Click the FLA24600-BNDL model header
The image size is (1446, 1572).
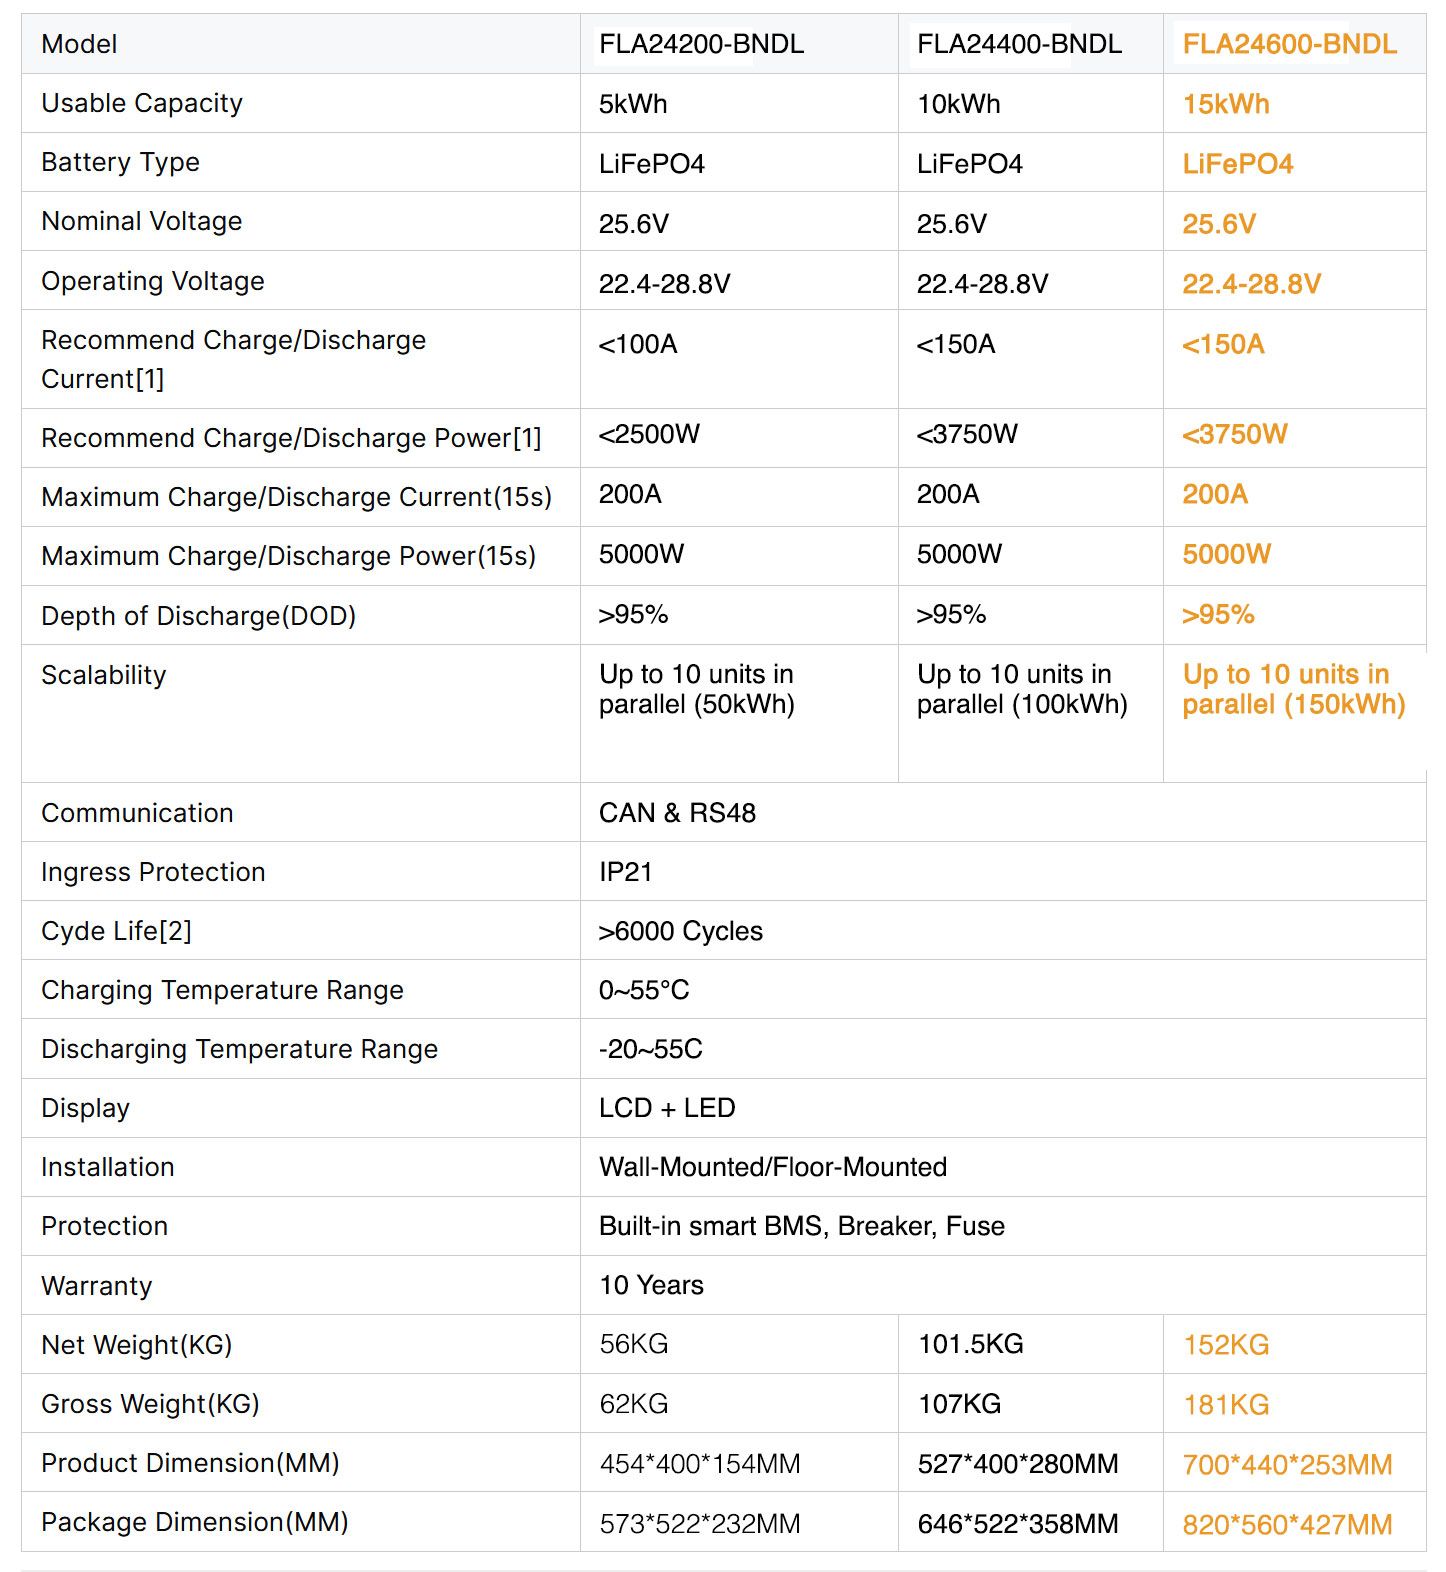click(x=1289, y=44)
